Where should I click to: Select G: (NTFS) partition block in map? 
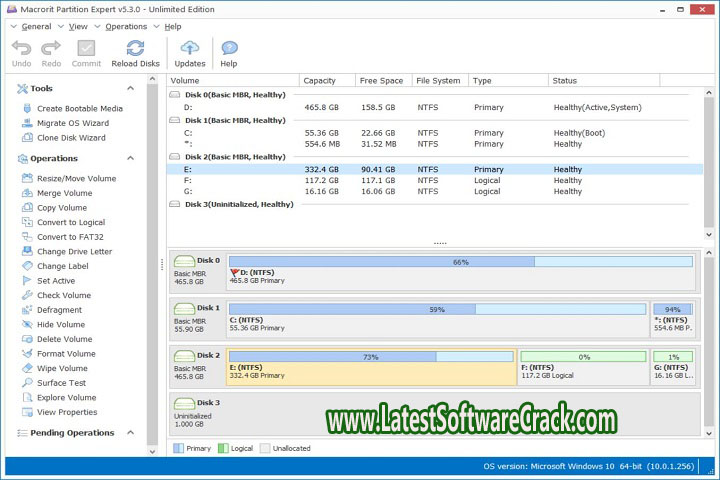point(673,367)
